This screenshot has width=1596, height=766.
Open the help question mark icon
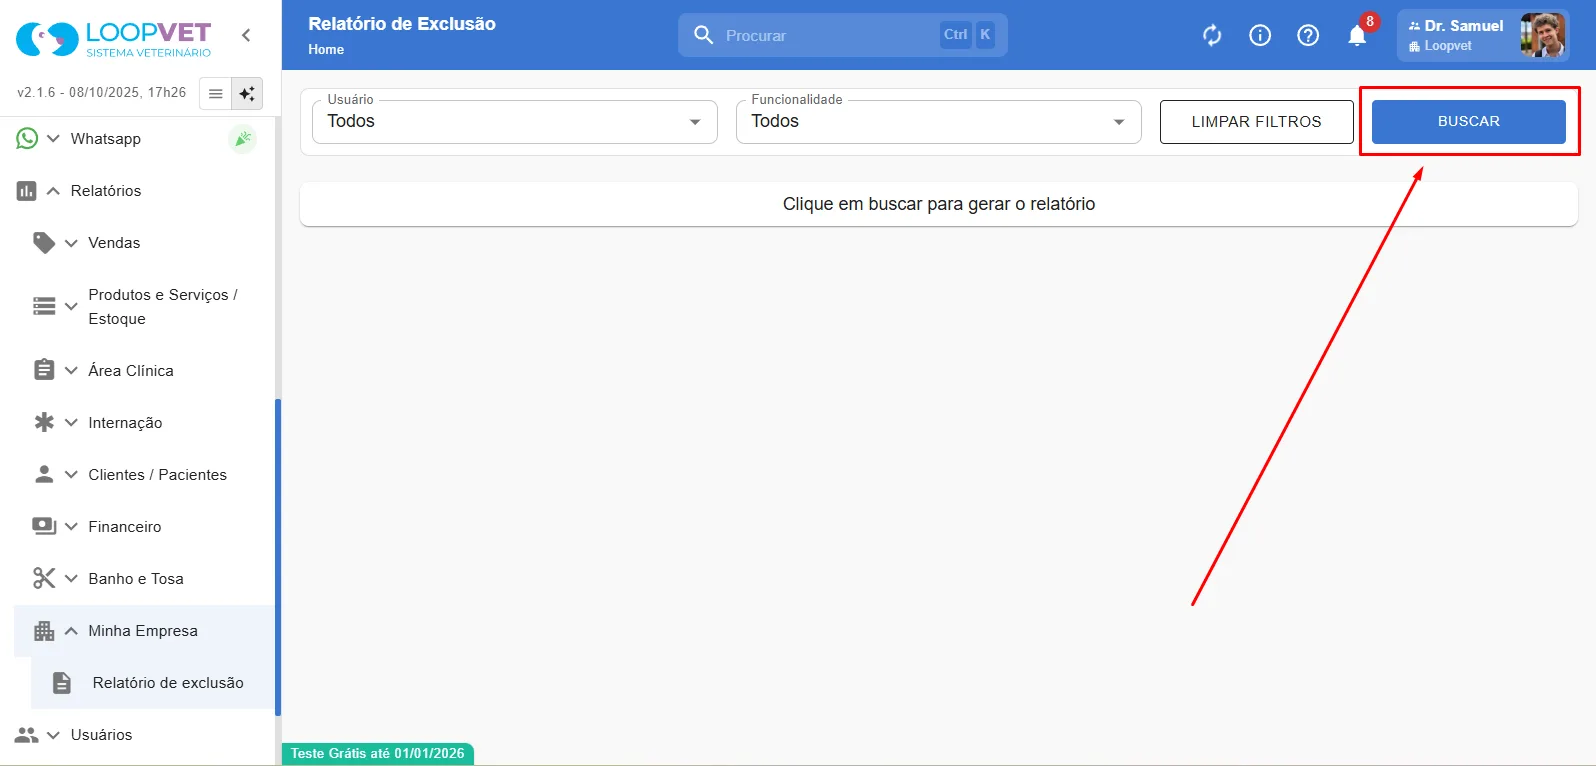[x=1308, y=36]
